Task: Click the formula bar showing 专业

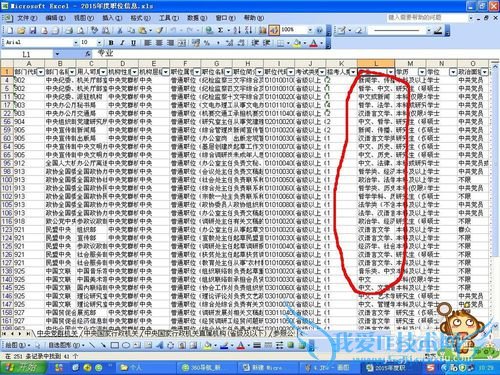Action: click(x=297, y=53)
